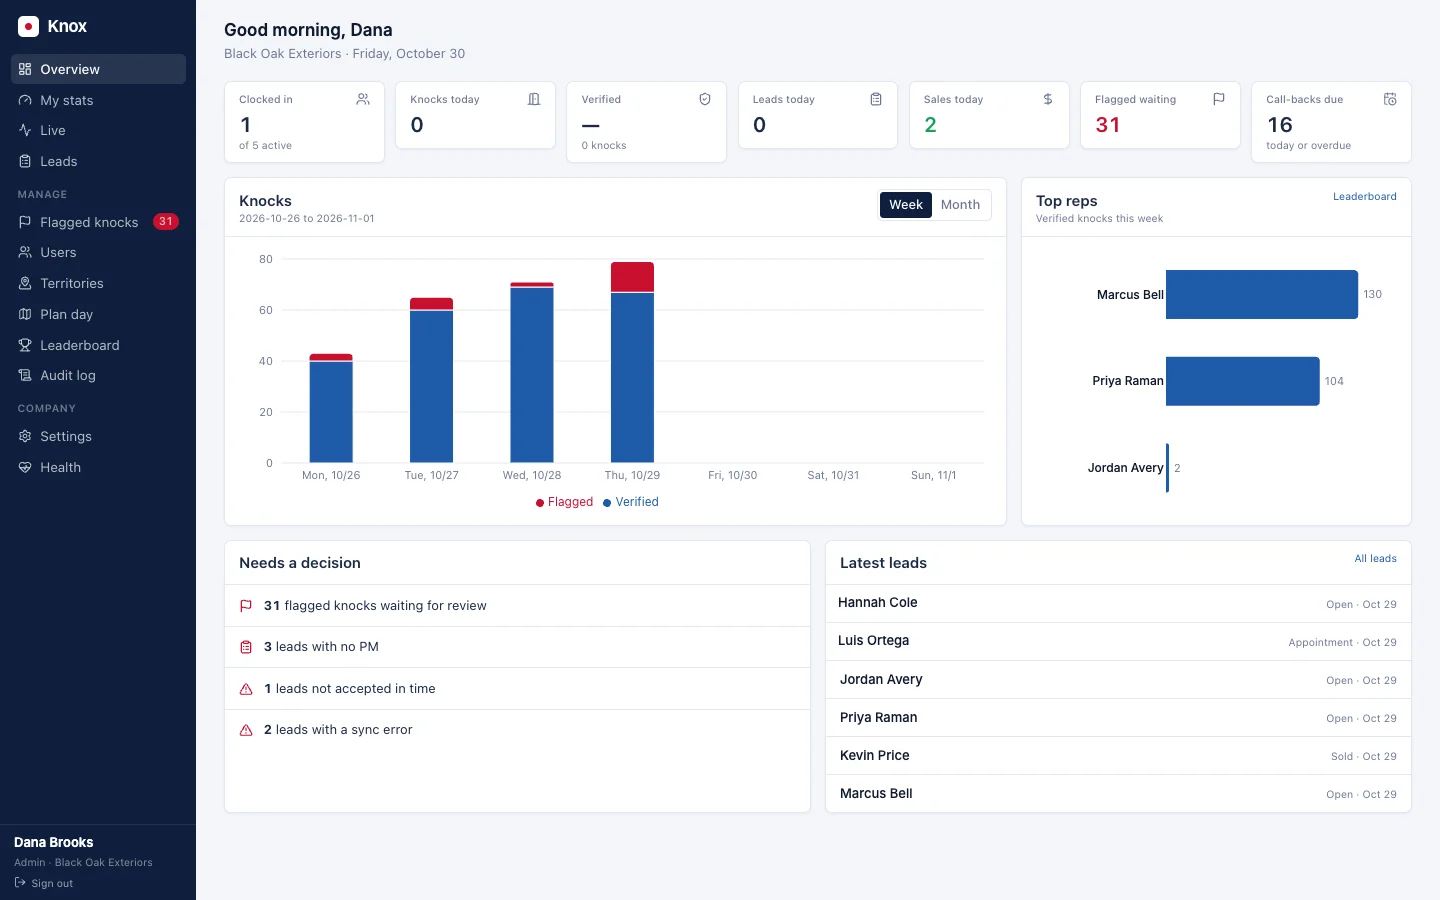Navigate to Territories

pos(98,283)
